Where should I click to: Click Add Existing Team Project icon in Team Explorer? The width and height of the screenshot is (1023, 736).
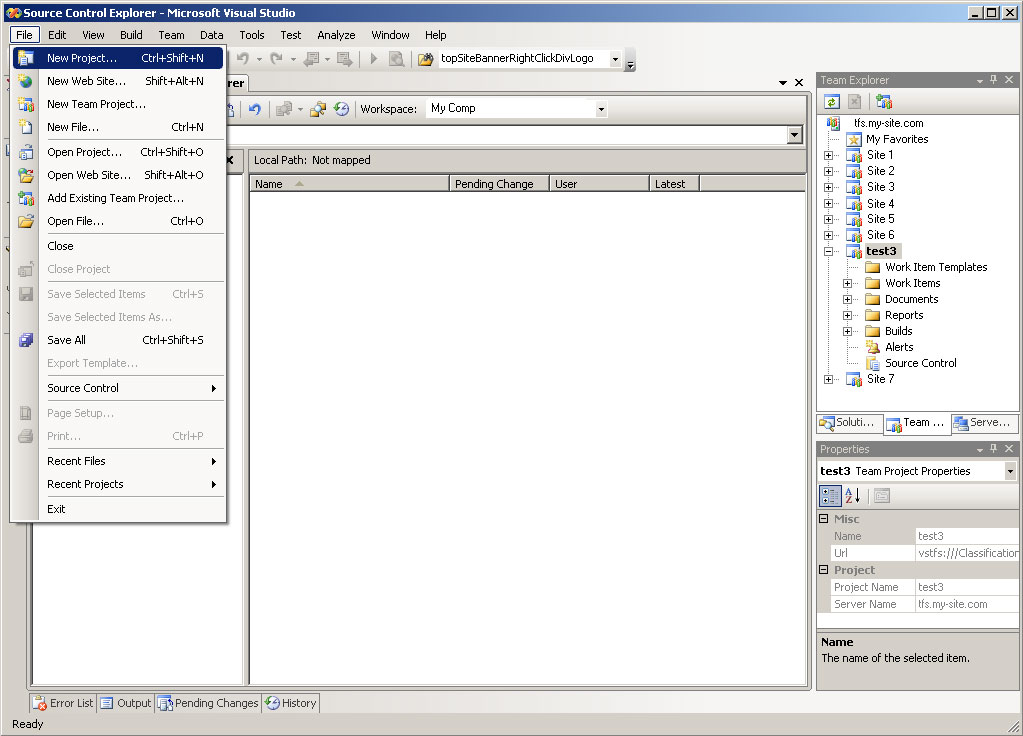pyautogui.click(x=884, y=102)
